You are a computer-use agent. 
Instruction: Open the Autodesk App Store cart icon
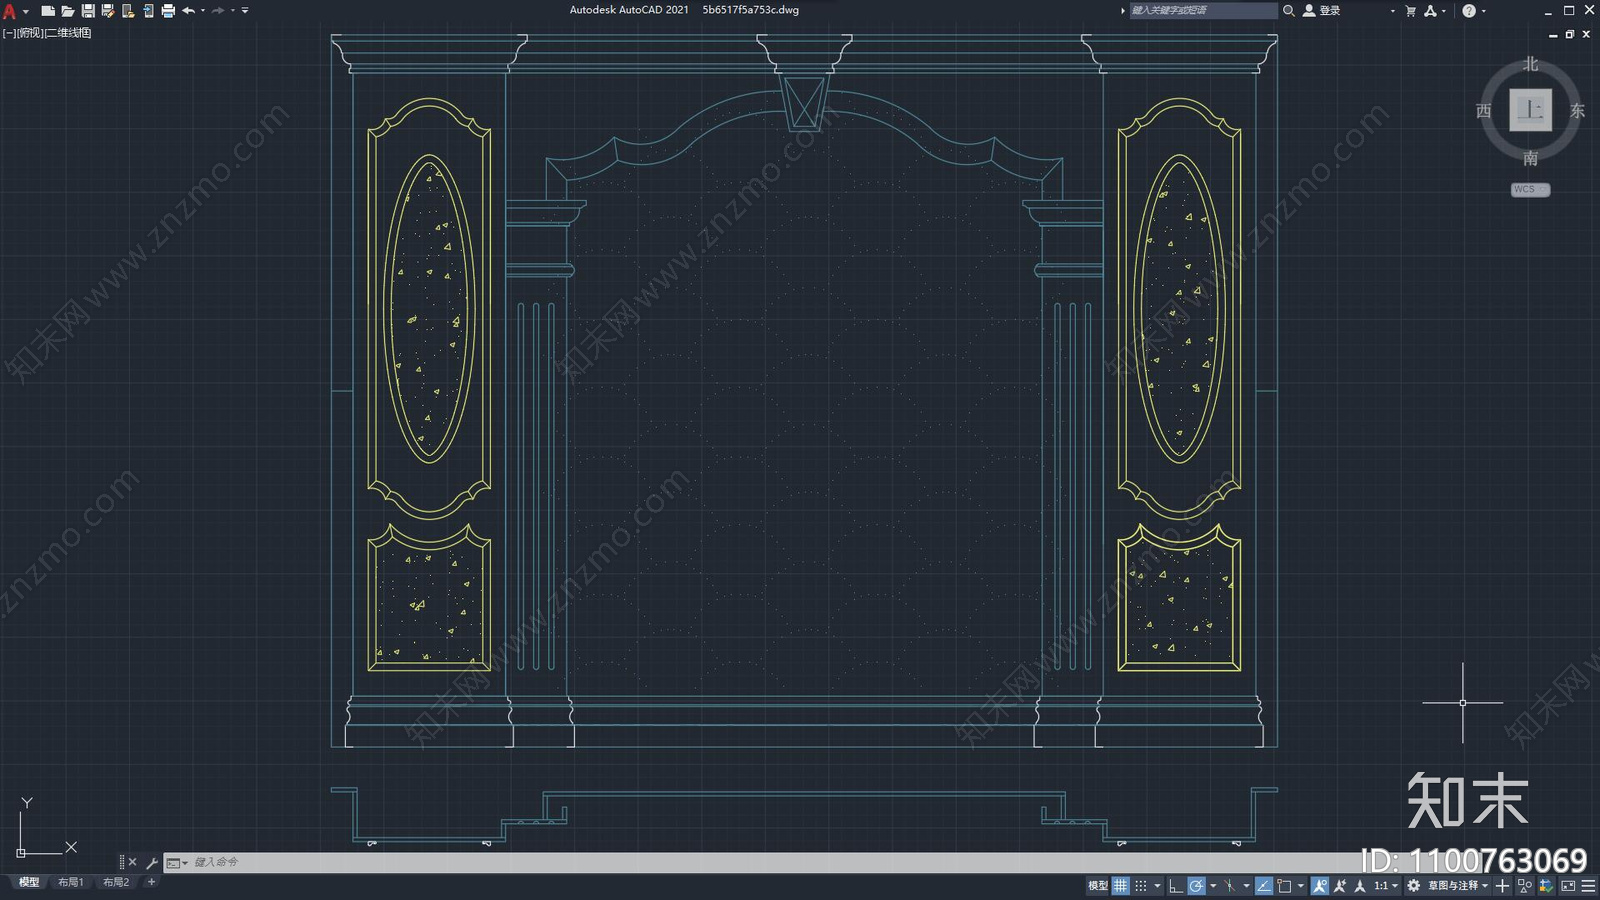[1410, 11]
